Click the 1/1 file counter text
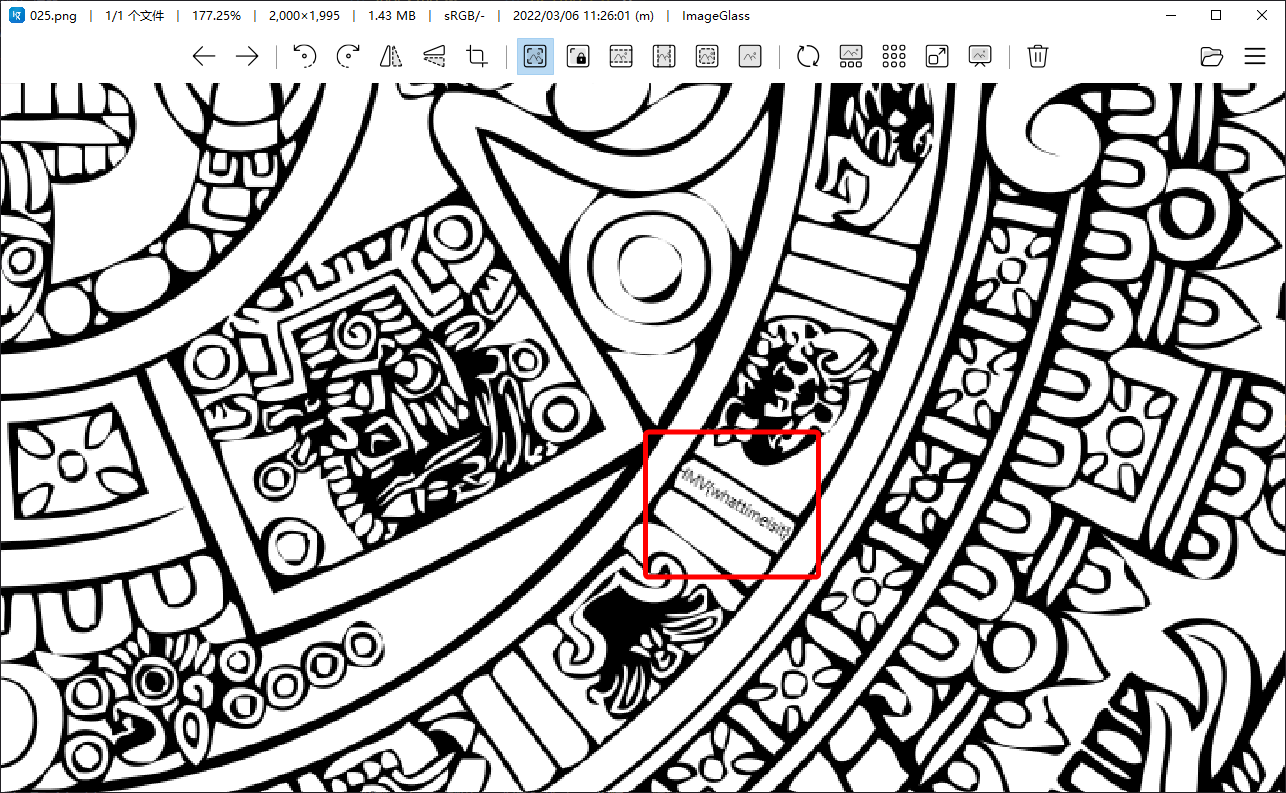This screenshot has height=793, width=1286. tap(134, 16)
